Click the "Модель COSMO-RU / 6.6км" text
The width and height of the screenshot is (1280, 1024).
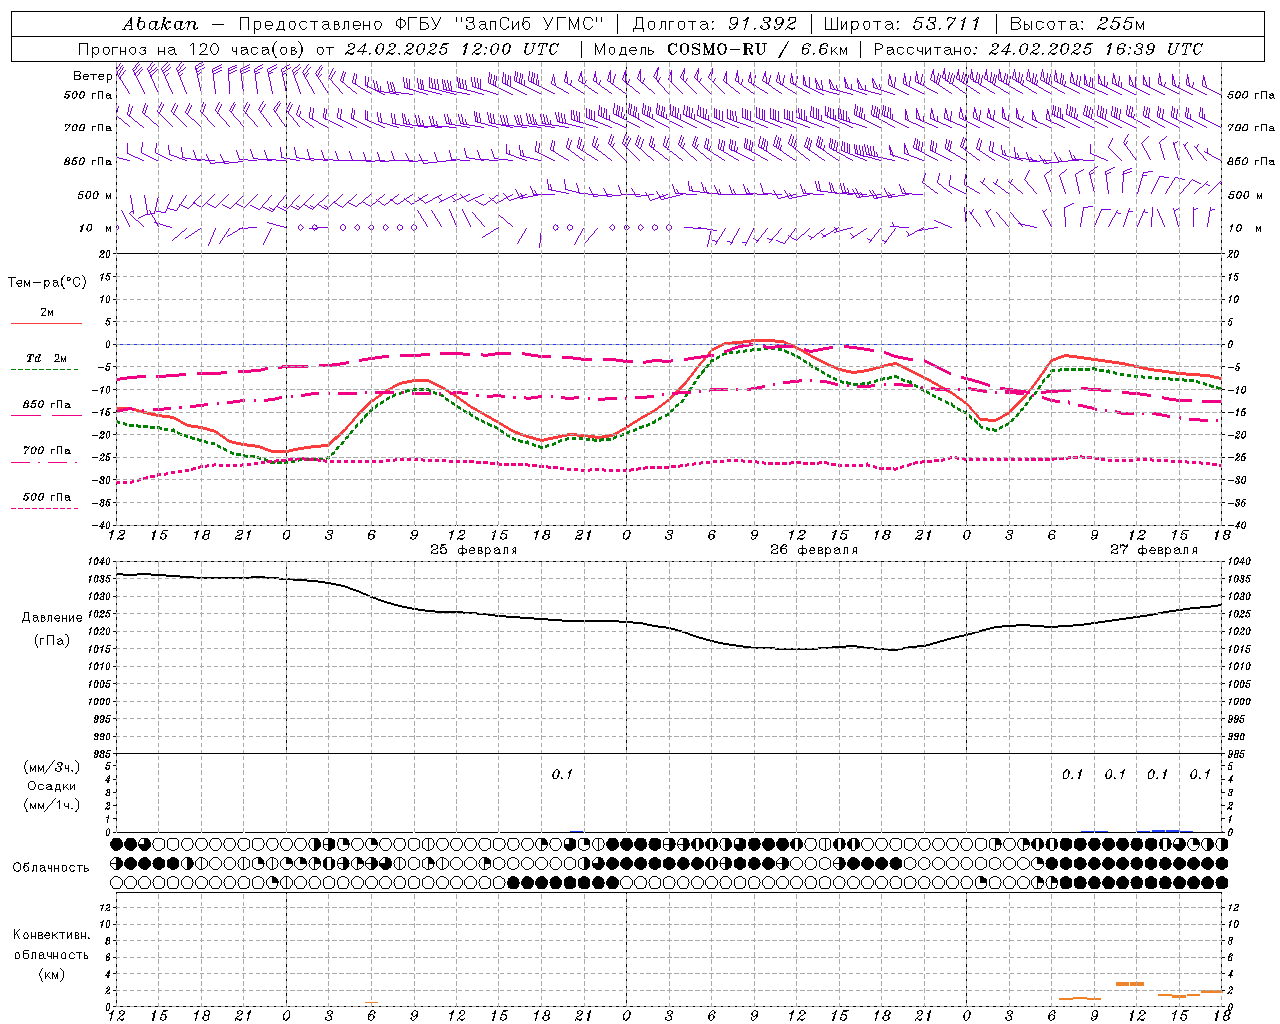point(721,49)
